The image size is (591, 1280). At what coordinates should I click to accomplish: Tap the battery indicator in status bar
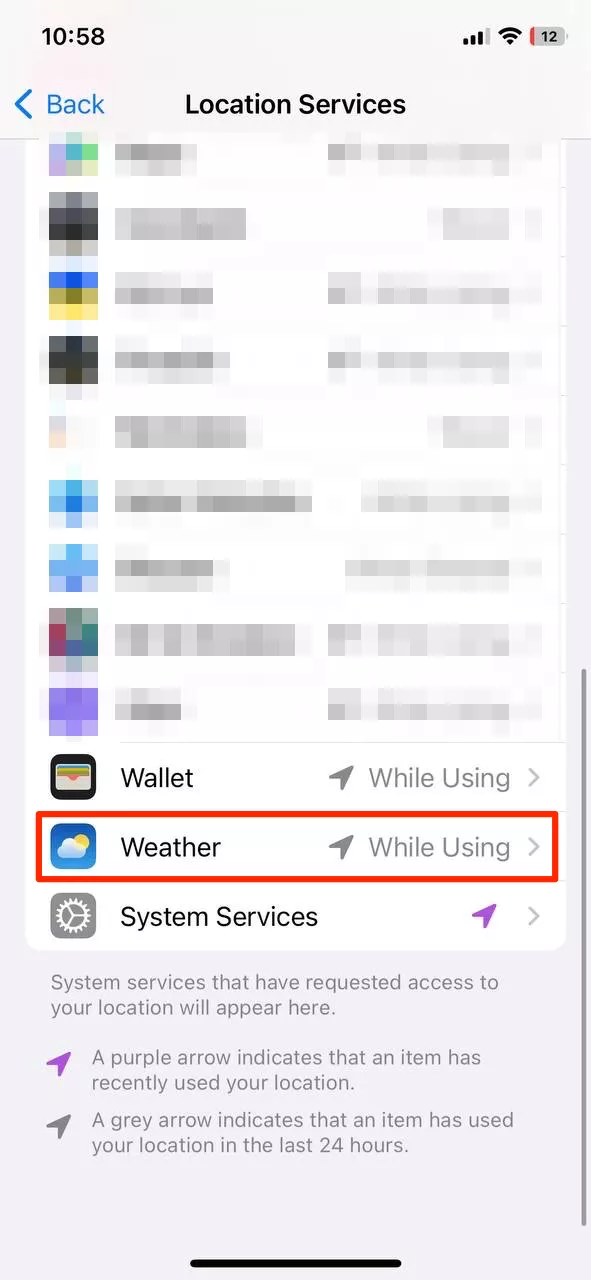click(x=548, y=37)
